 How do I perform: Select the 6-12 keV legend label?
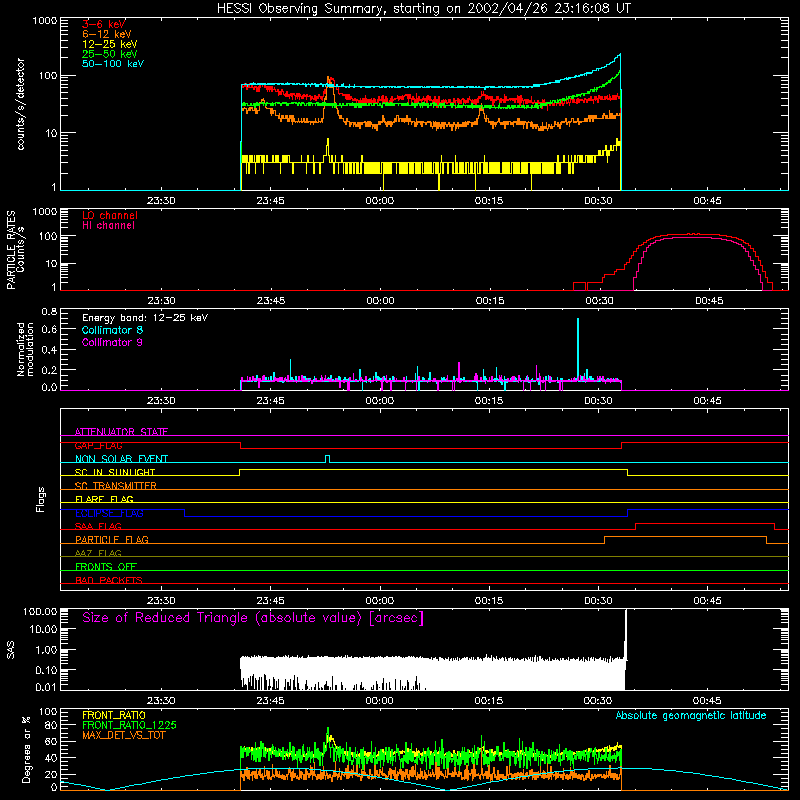tap(107, 34)
